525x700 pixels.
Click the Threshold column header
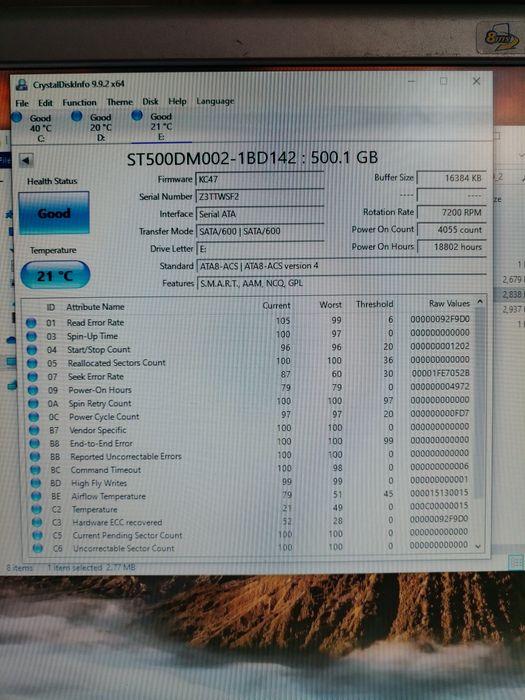pos(375,304)
